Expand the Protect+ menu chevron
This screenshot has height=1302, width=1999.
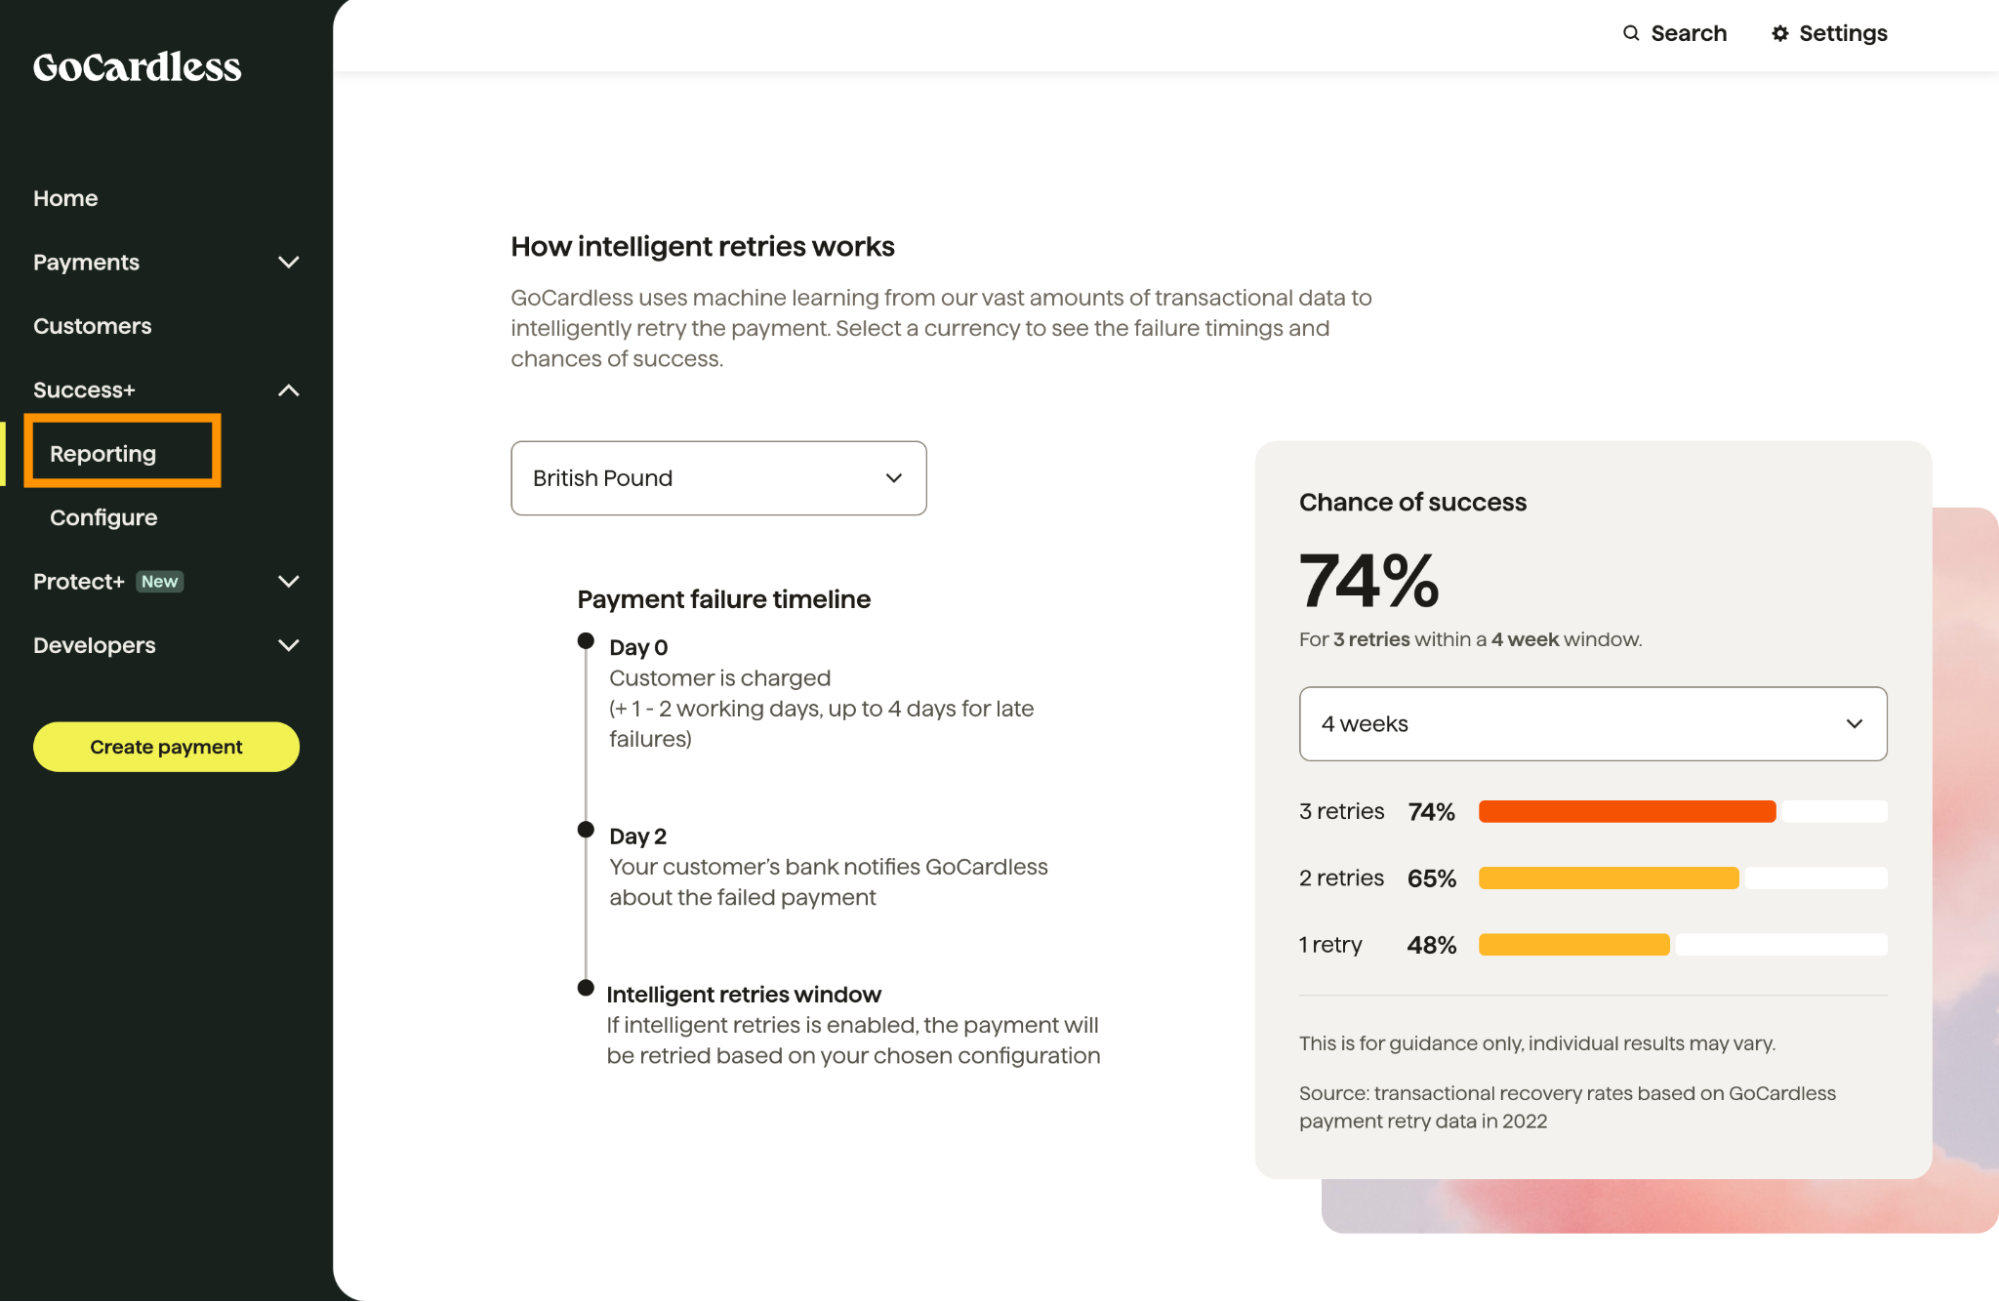[288, 581]
